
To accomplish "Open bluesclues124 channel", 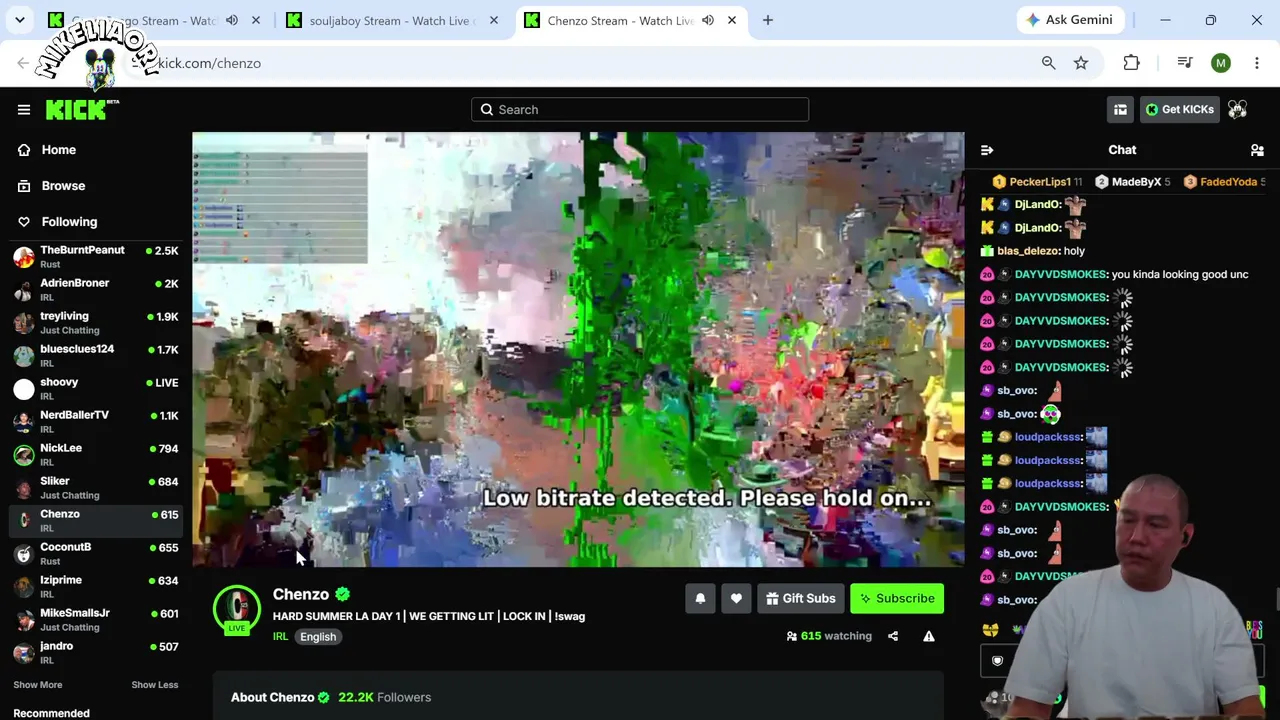I will tap(96, 356).
